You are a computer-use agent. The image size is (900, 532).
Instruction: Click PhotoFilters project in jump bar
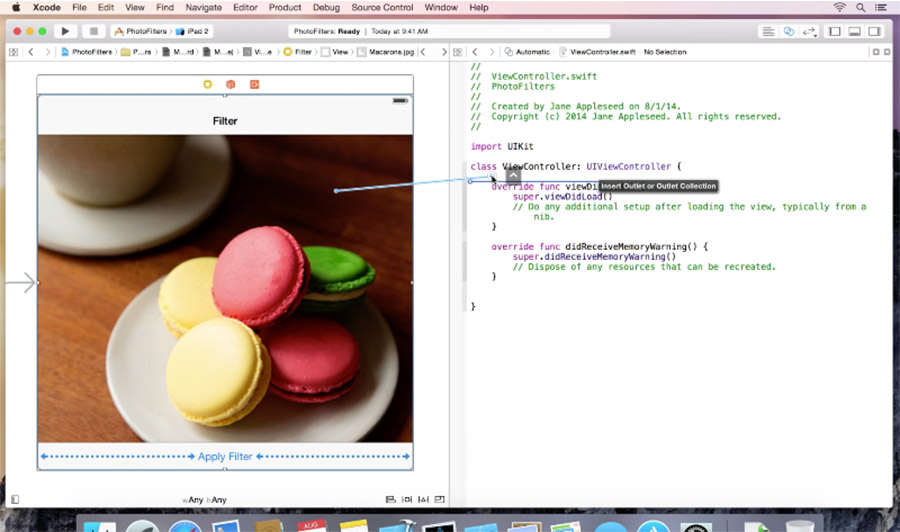click(87, 52)
